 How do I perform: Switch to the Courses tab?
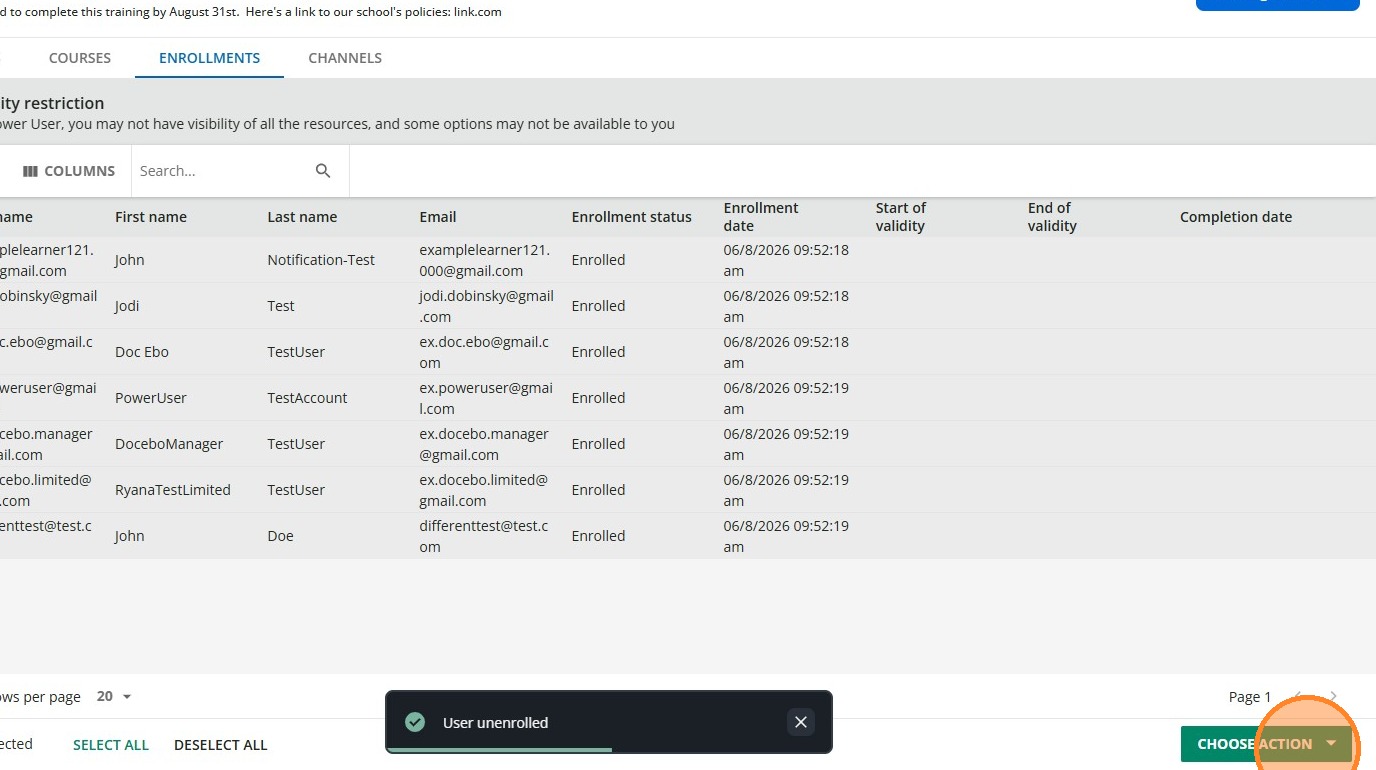click(80, 58)
